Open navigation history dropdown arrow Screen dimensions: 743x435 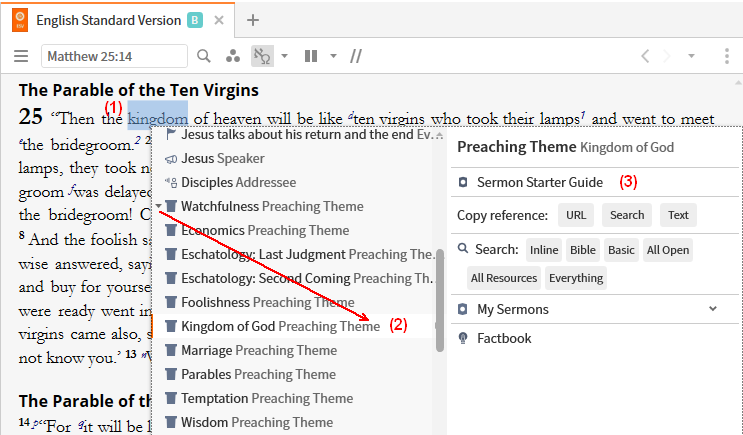(x=691, y=56)
